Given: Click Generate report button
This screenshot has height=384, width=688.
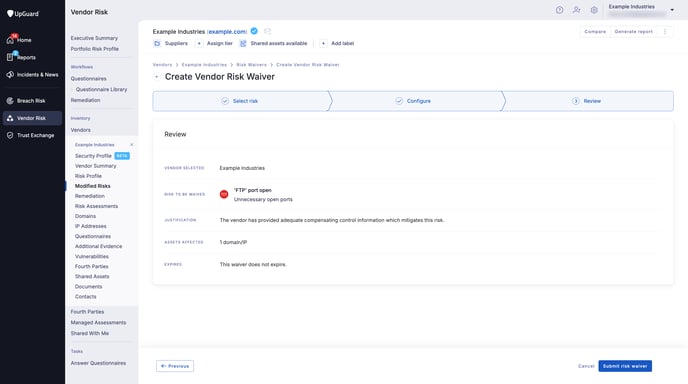Looking at the screenshot, I should (x=633, y=32).
